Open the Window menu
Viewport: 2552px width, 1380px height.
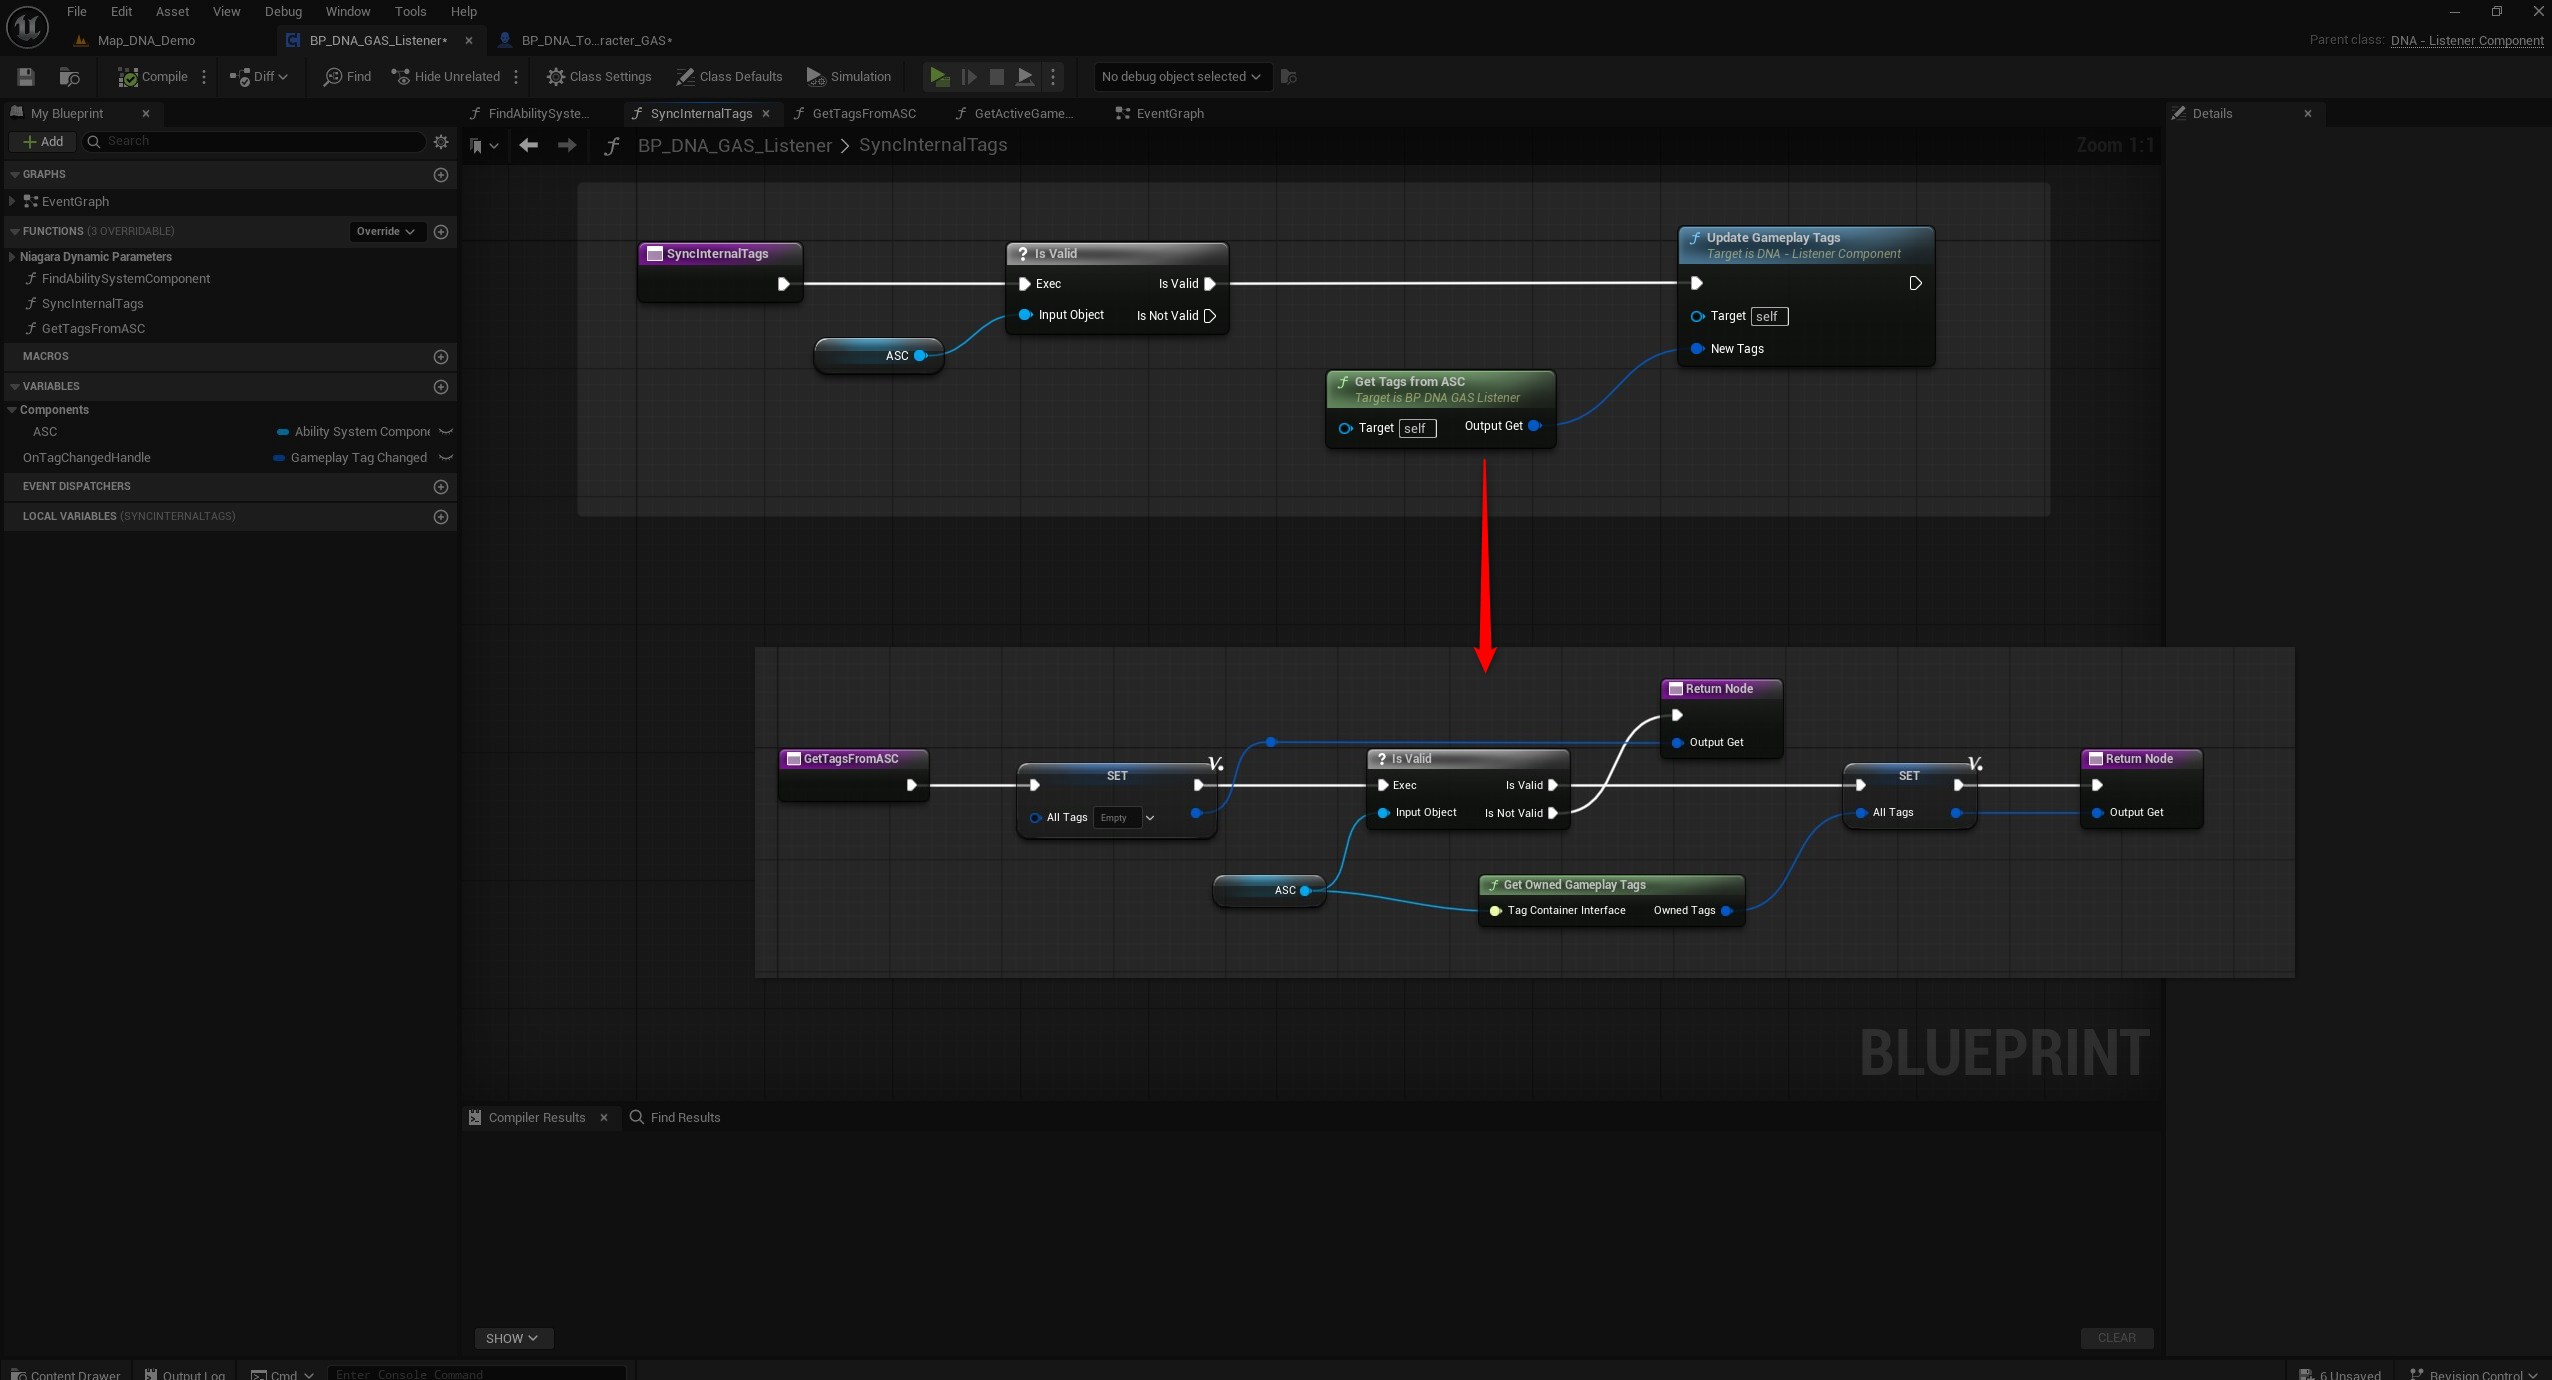347,12
